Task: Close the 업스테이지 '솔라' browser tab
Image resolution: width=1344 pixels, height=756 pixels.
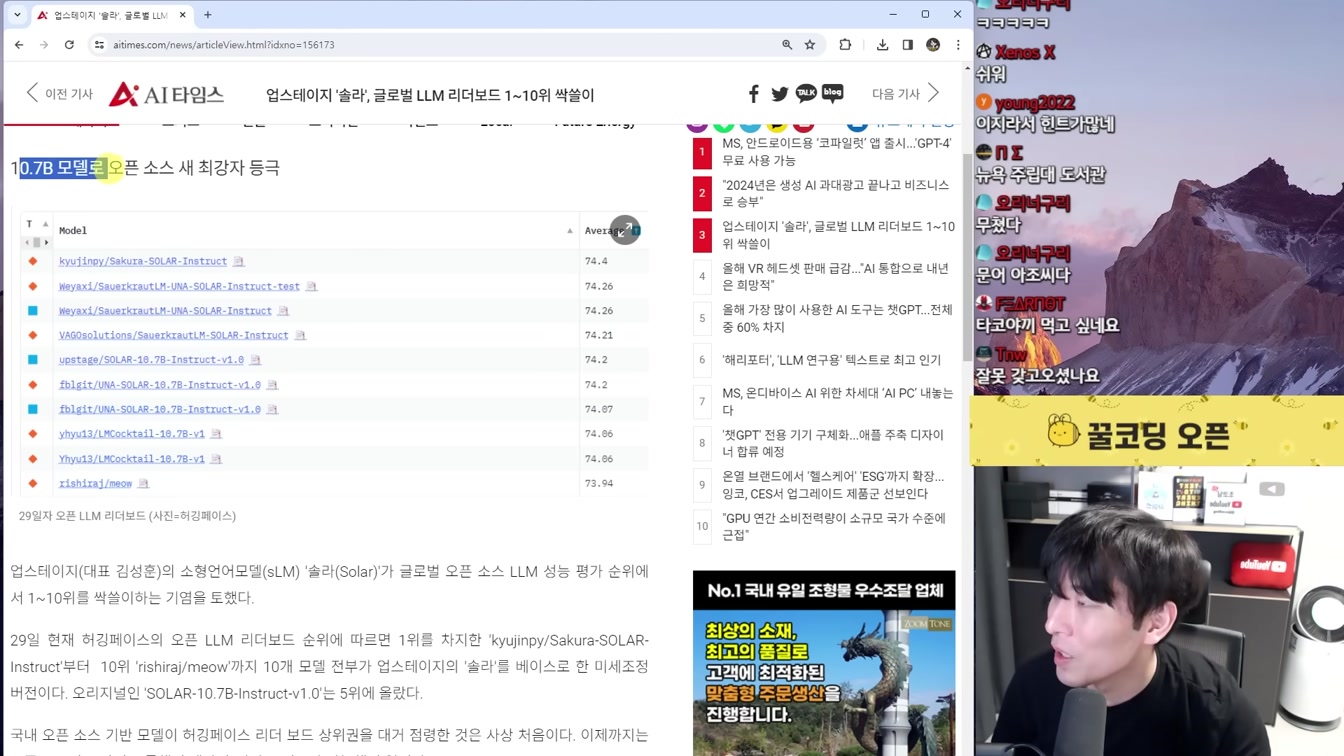Action: point(183,15)
